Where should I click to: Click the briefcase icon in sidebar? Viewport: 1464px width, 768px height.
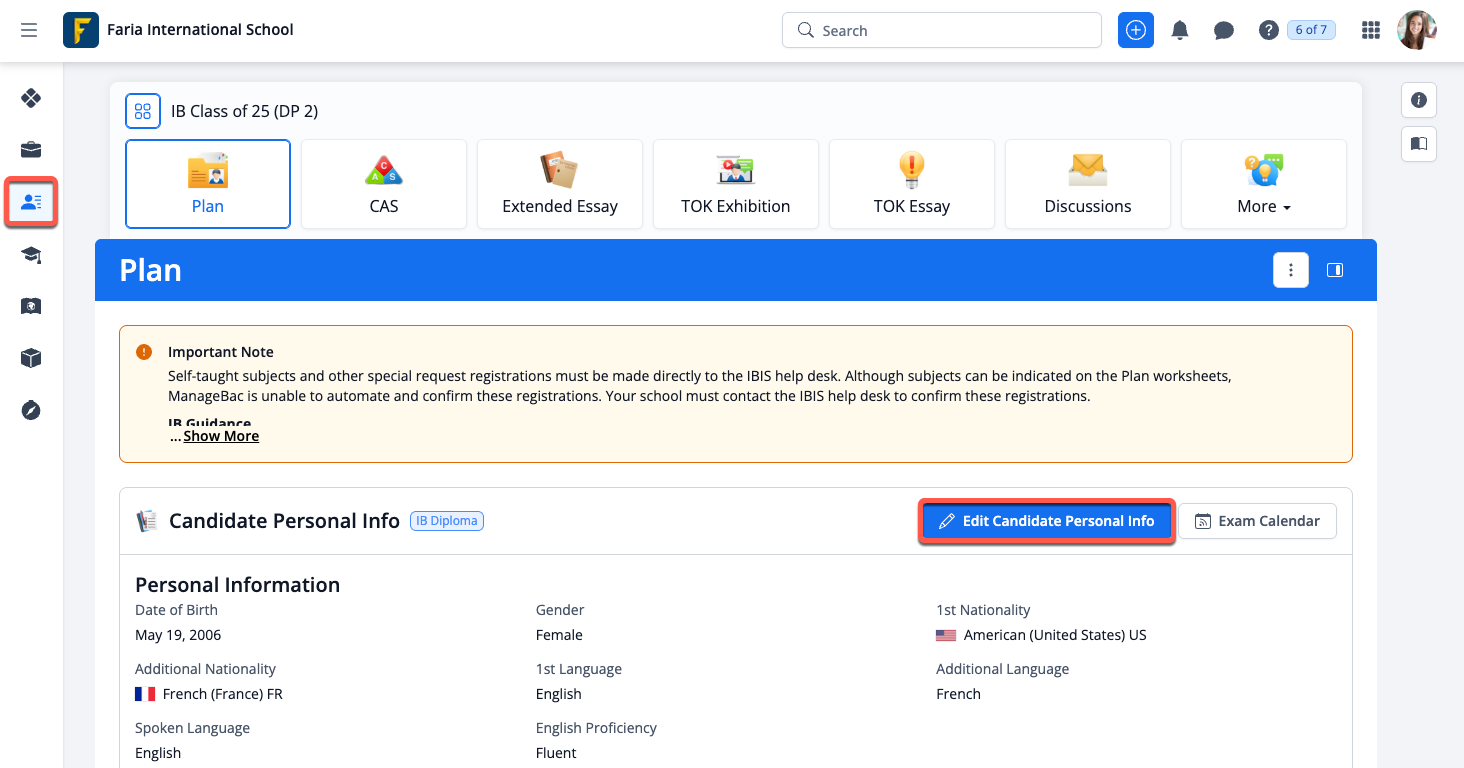tap(31, 150)
